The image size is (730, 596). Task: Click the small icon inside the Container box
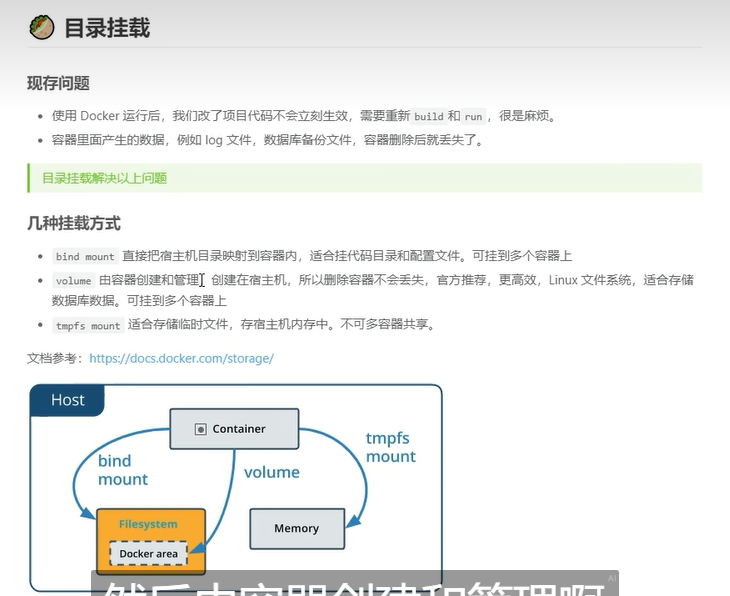pyautogui.click(x=200, y=429)
